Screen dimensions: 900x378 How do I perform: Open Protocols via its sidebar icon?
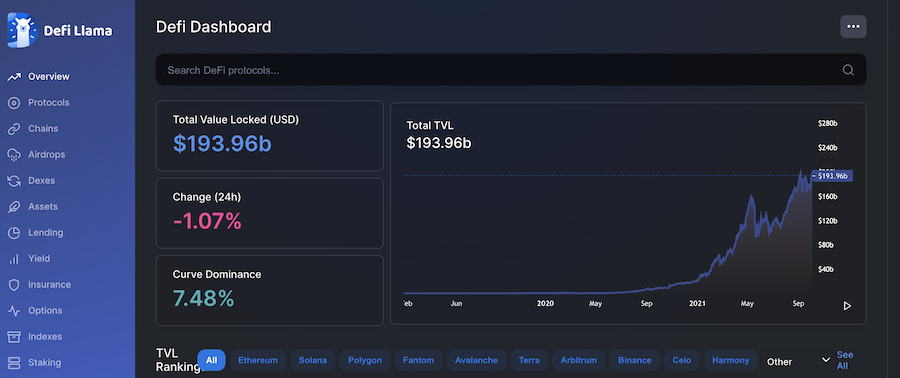(14, 103)
